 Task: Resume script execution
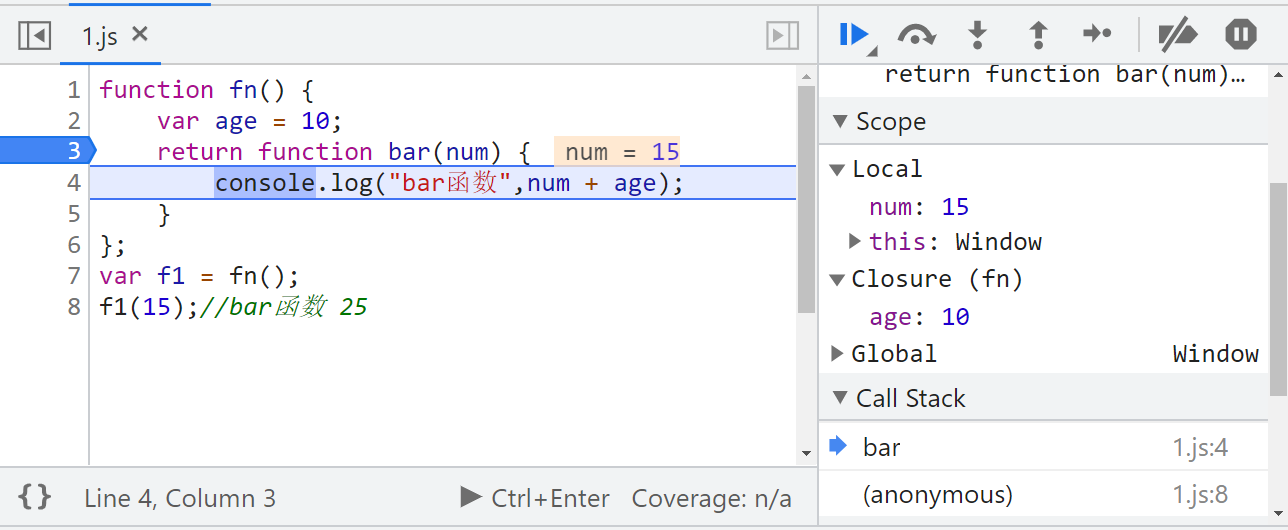pyautogui.click(x=856, y=35)
